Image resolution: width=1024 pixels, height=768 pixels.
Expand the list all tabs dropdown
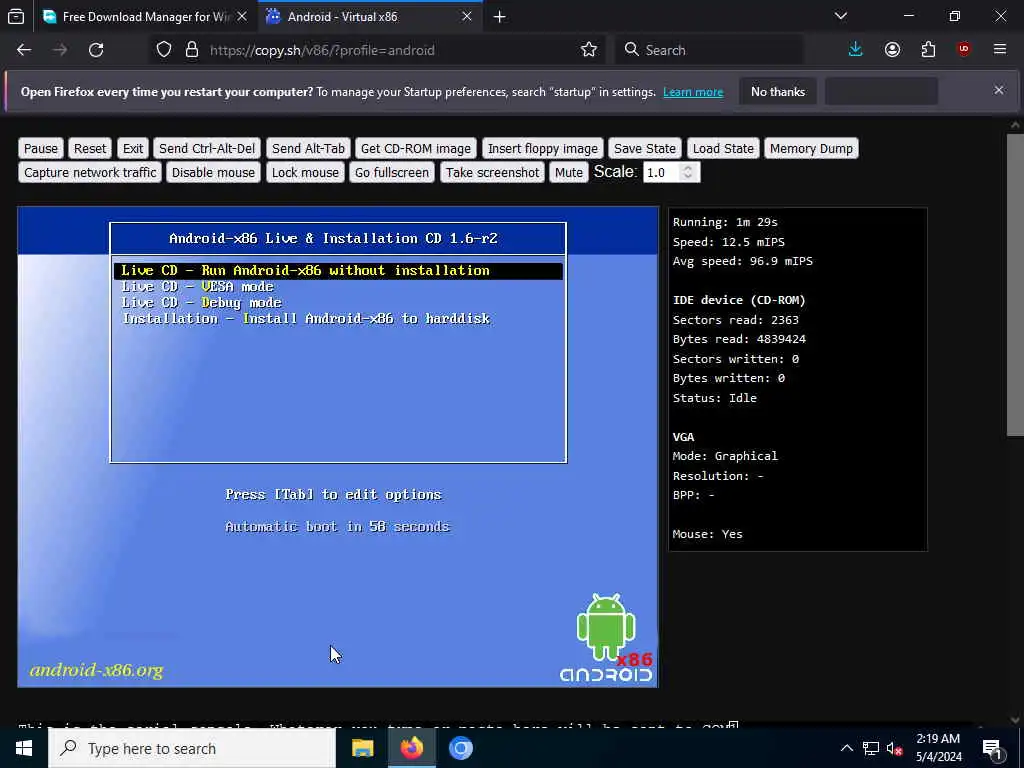tap(841, 16)
